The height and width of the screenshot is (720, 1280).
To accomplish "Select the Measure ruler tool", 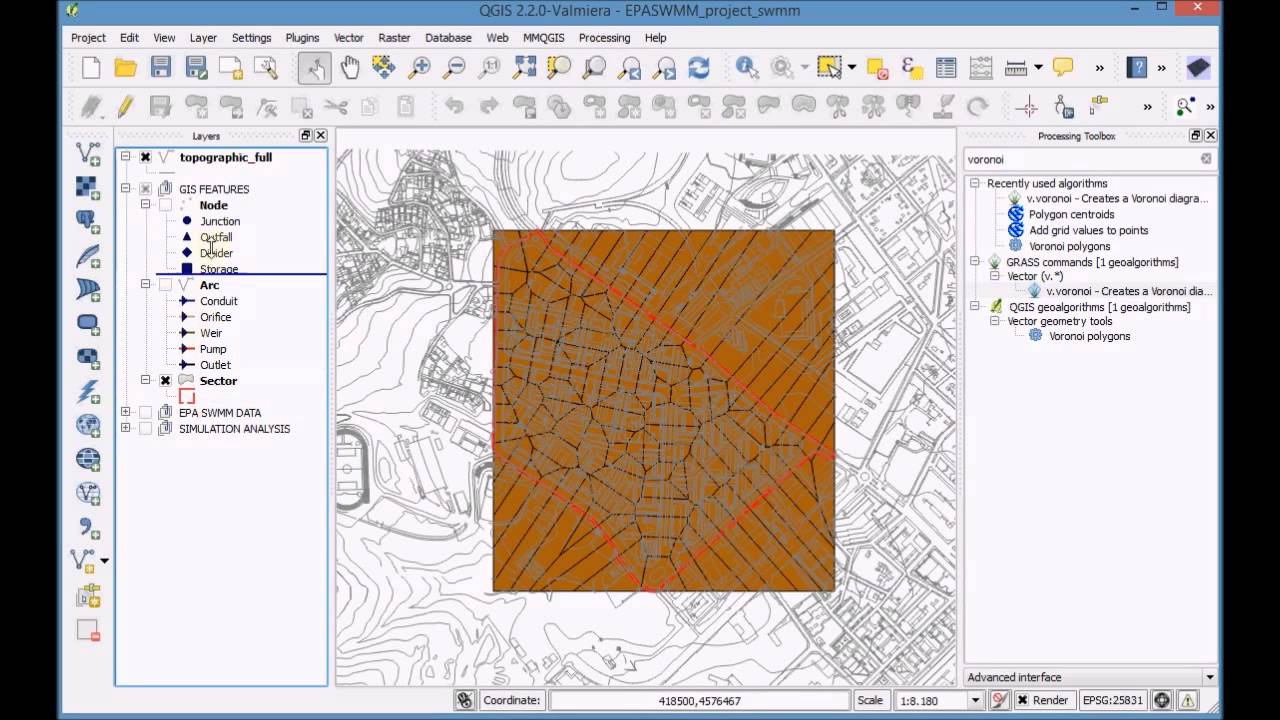I will pyautogui.click(x=1016, y=67).
